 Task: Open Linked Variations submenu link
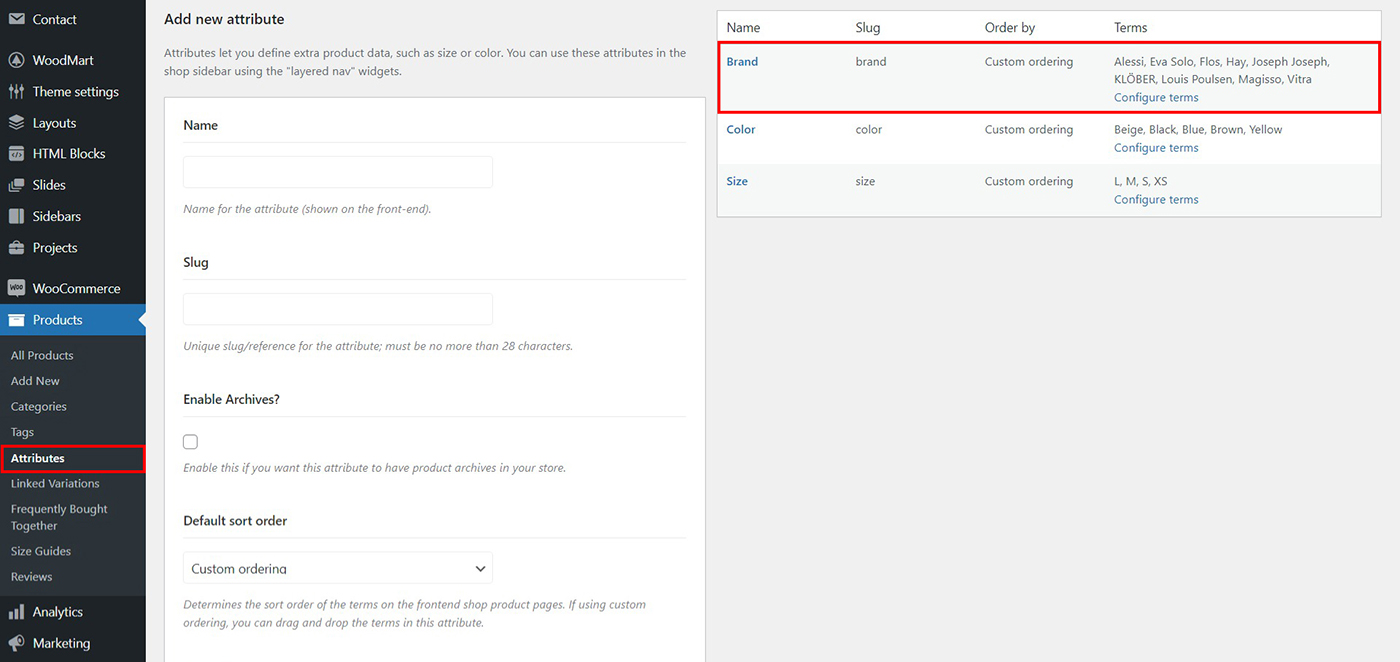(x=55, y=483)
